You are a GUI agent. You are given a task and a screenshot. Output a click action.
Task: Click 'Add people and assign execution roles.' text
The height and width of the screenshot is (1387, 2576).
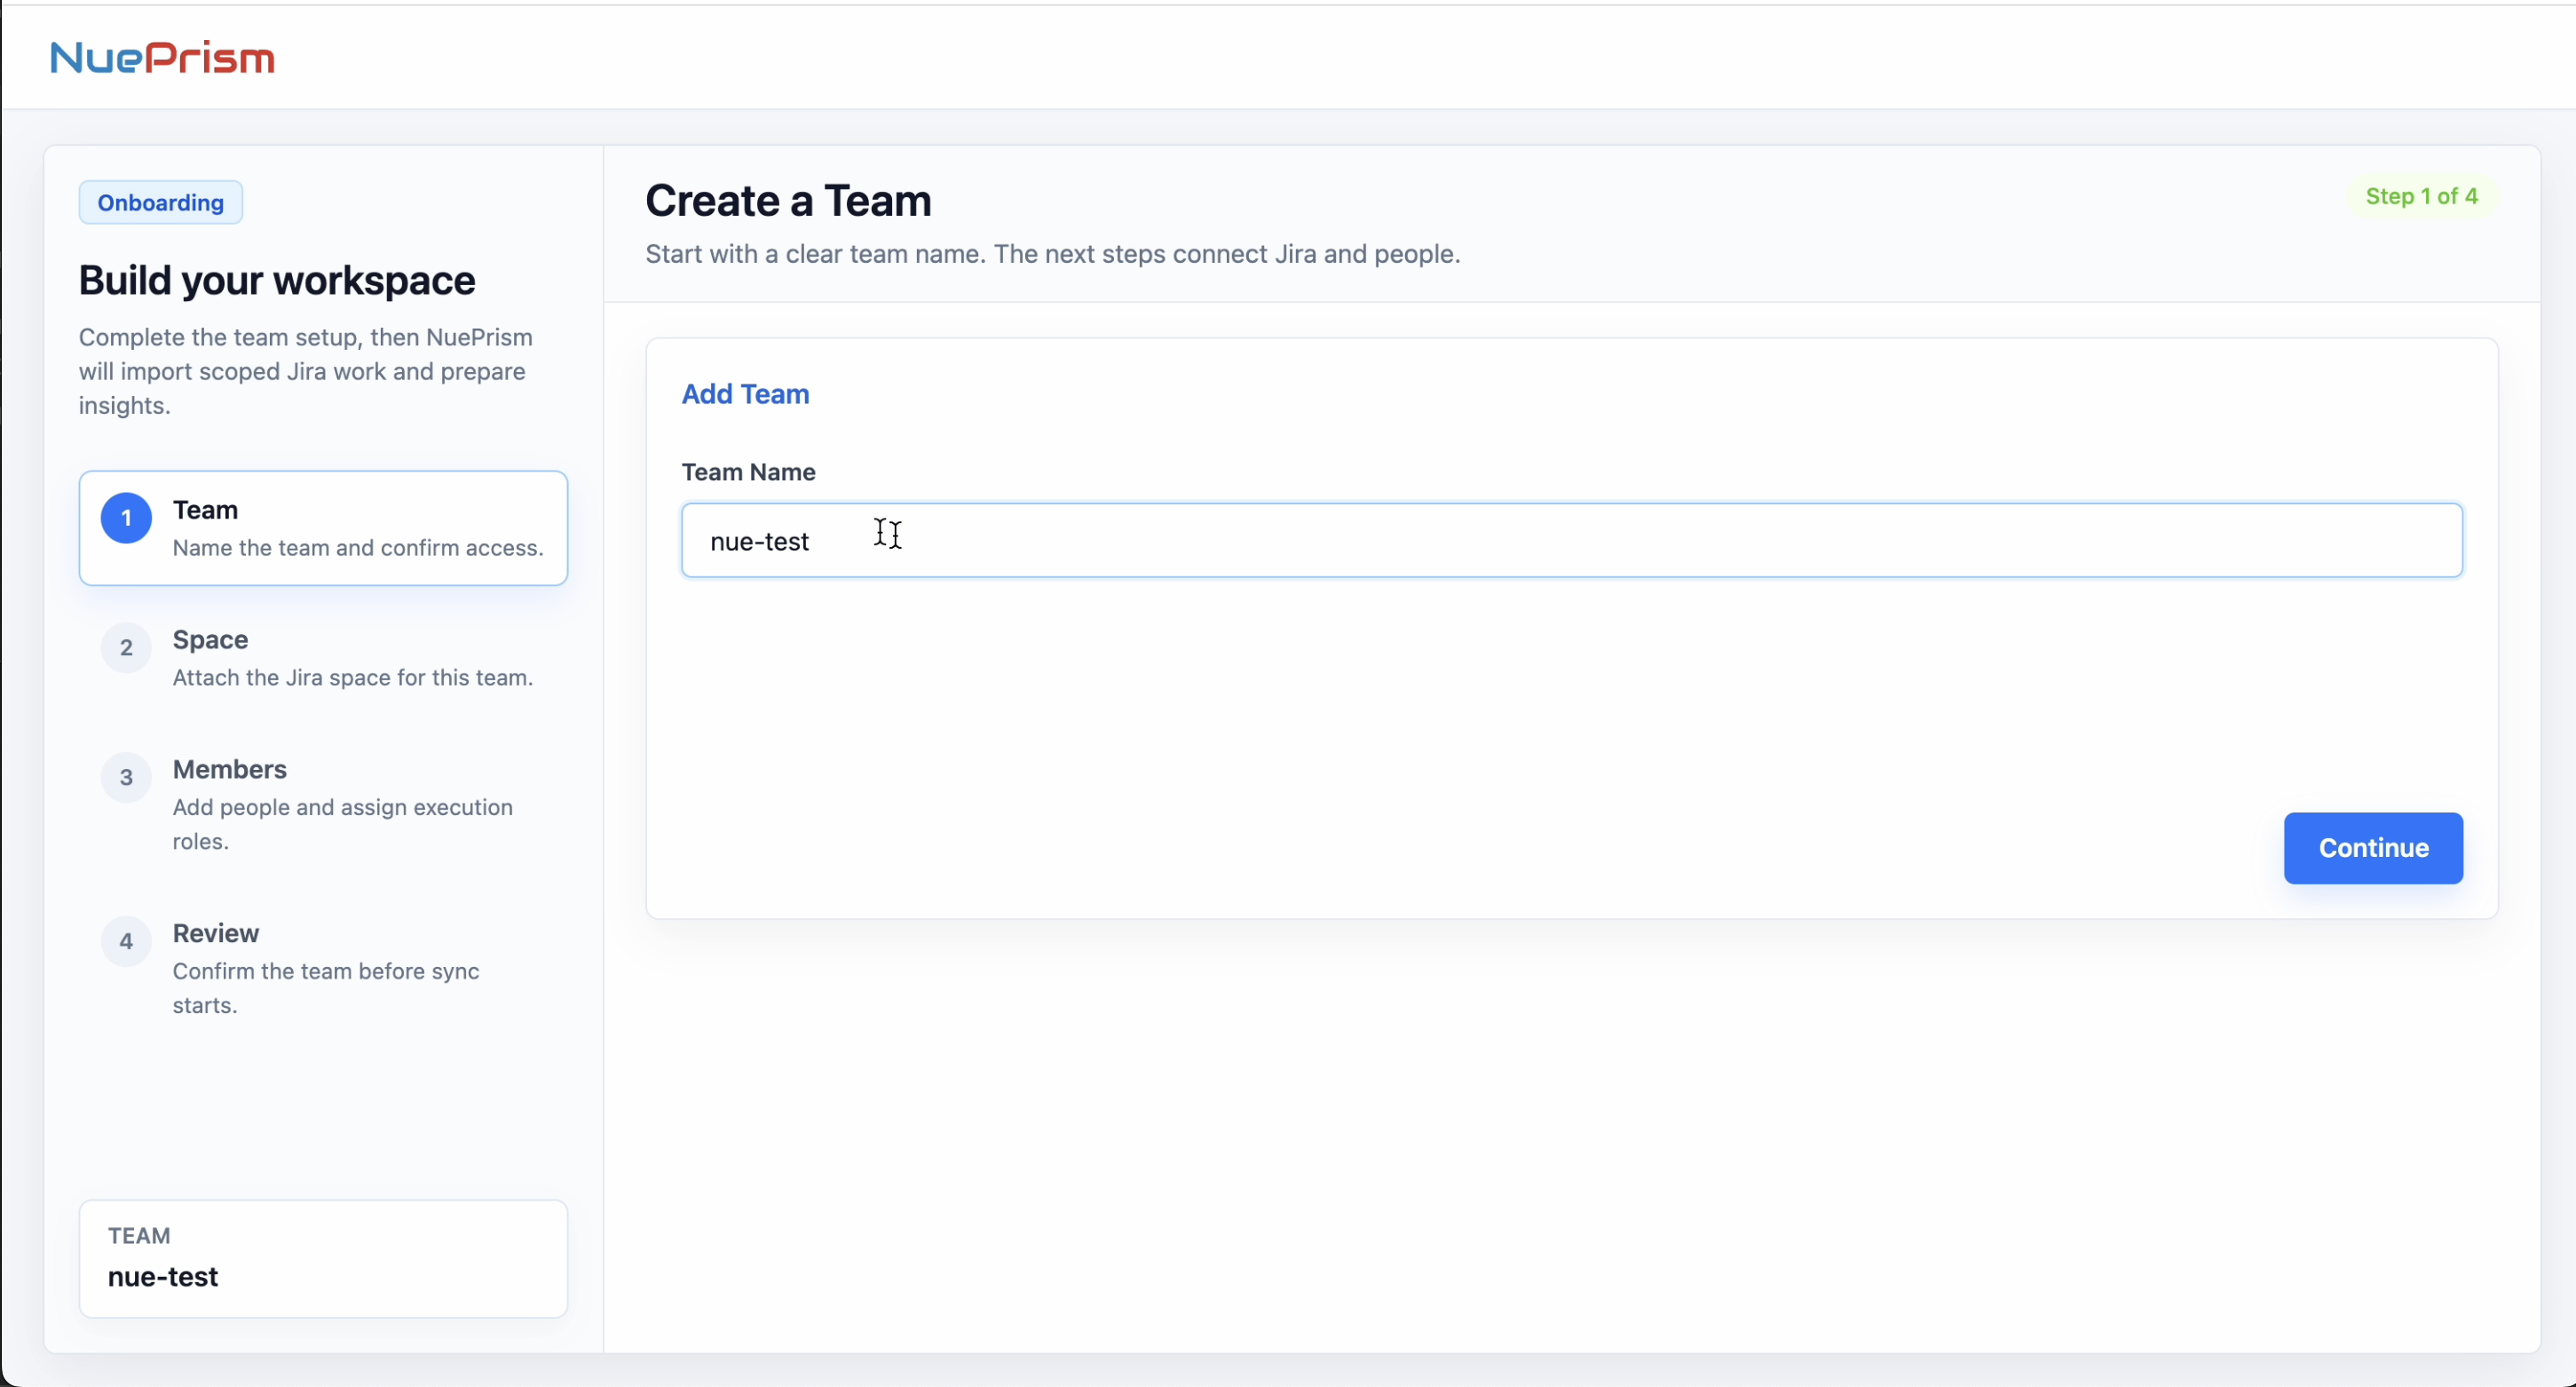coord(343,824)
